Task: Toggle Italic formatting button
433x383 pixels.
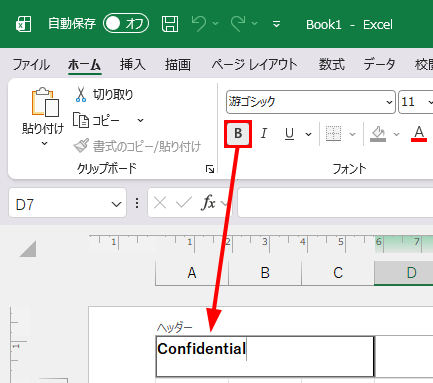Action: pos(264,134)
